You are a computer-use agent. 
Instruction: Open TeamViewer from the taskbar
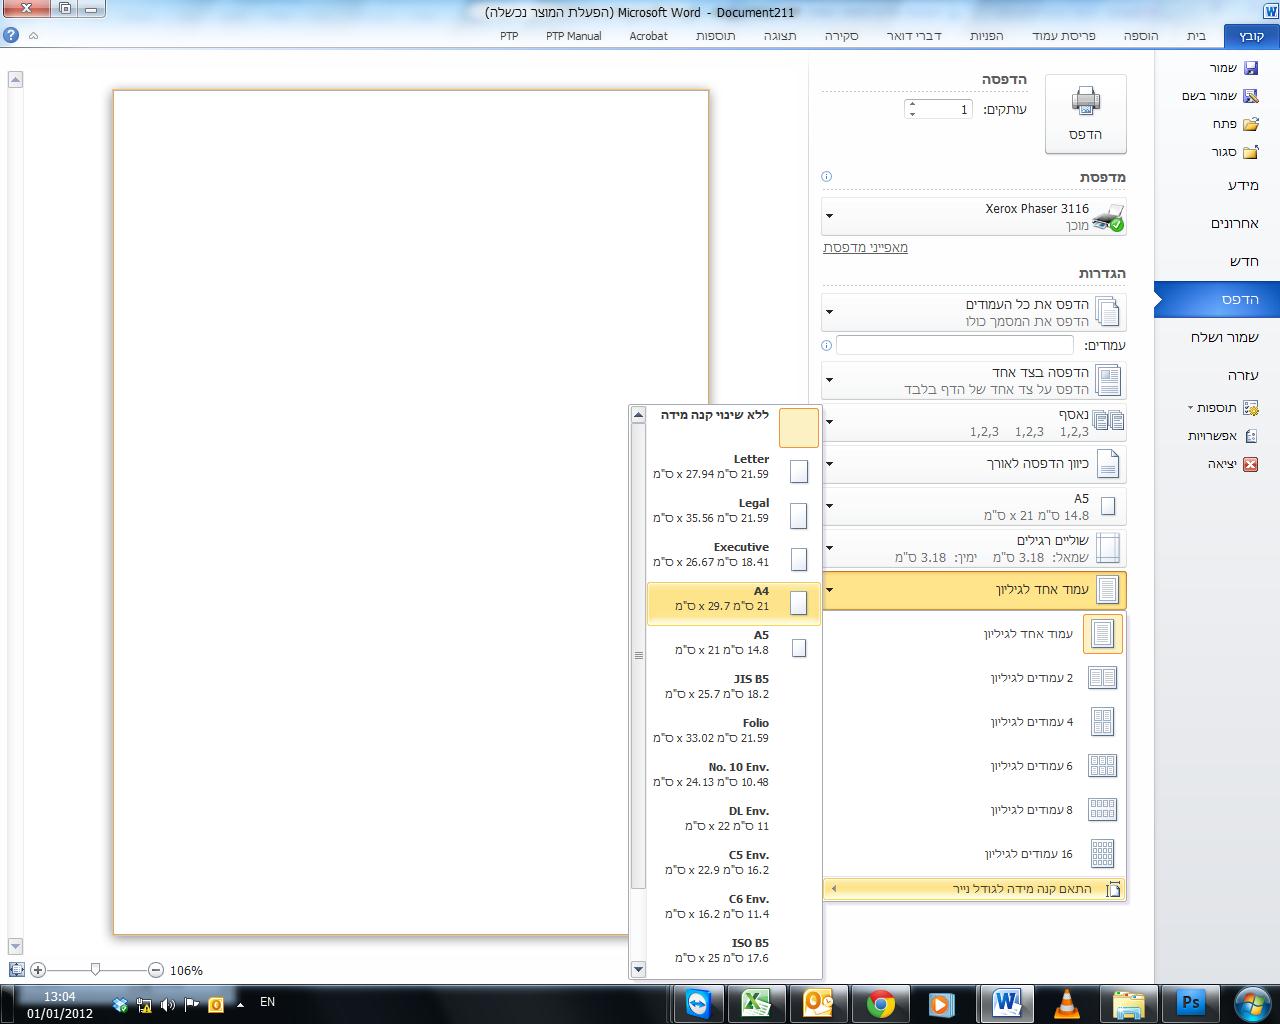click(x=697, y=1003)
